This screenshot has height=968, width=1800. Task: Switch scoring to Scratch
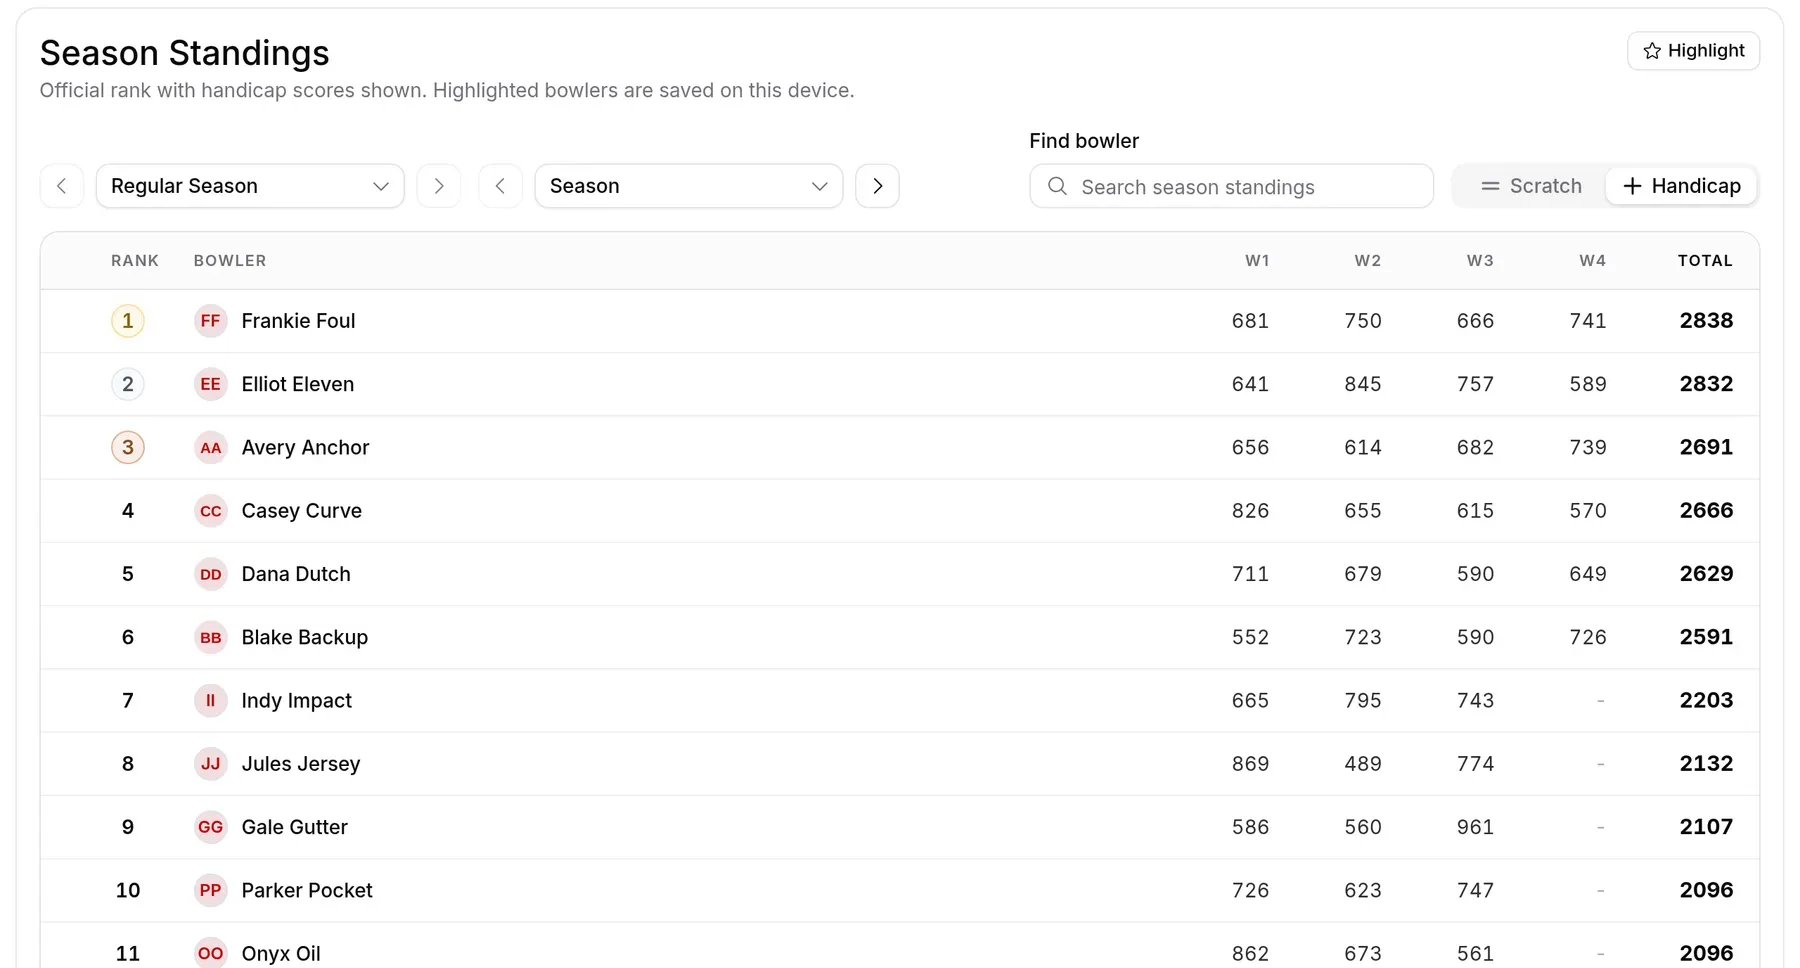tap(1531, 186)
